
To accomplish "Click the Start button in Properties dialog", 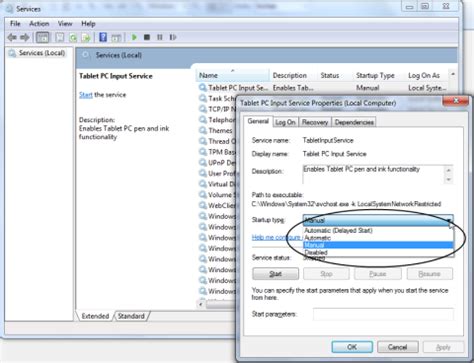I will (275, 274).
